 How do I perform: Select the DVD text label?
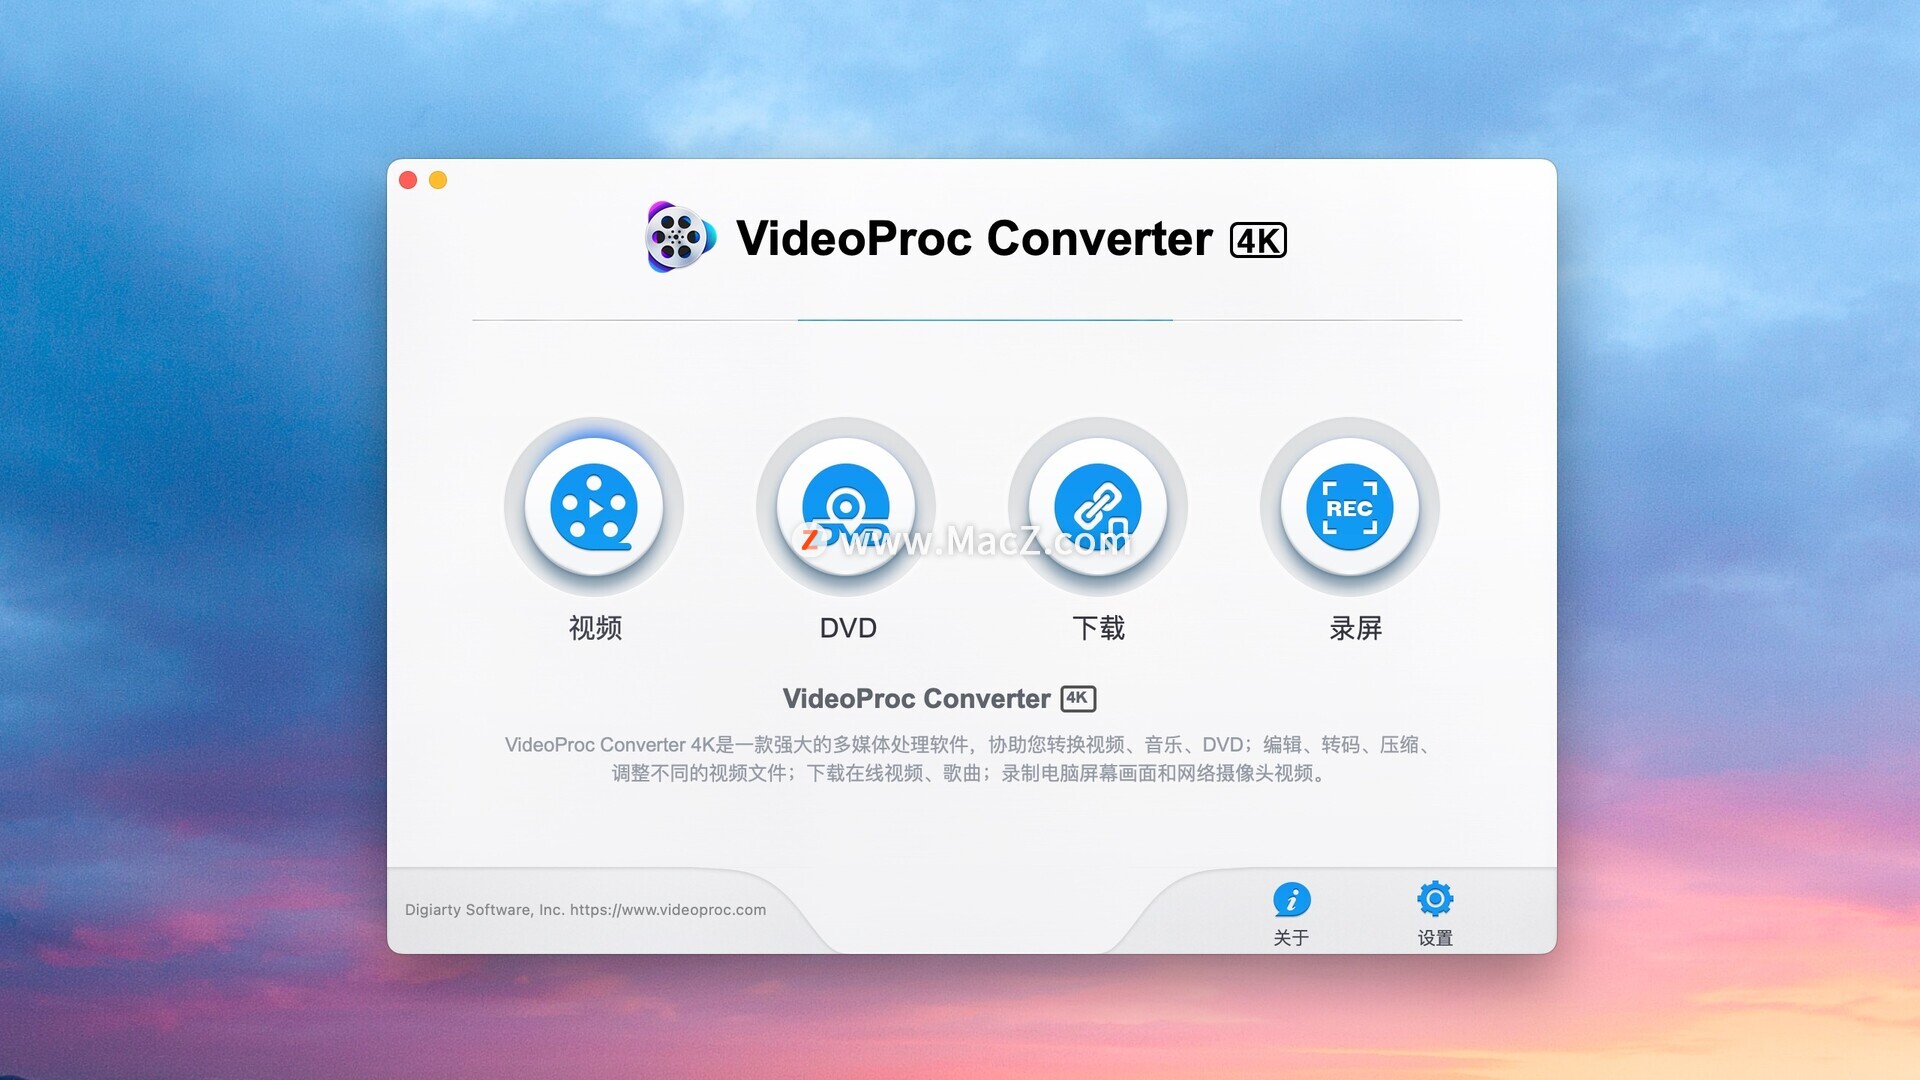point(848,628)
